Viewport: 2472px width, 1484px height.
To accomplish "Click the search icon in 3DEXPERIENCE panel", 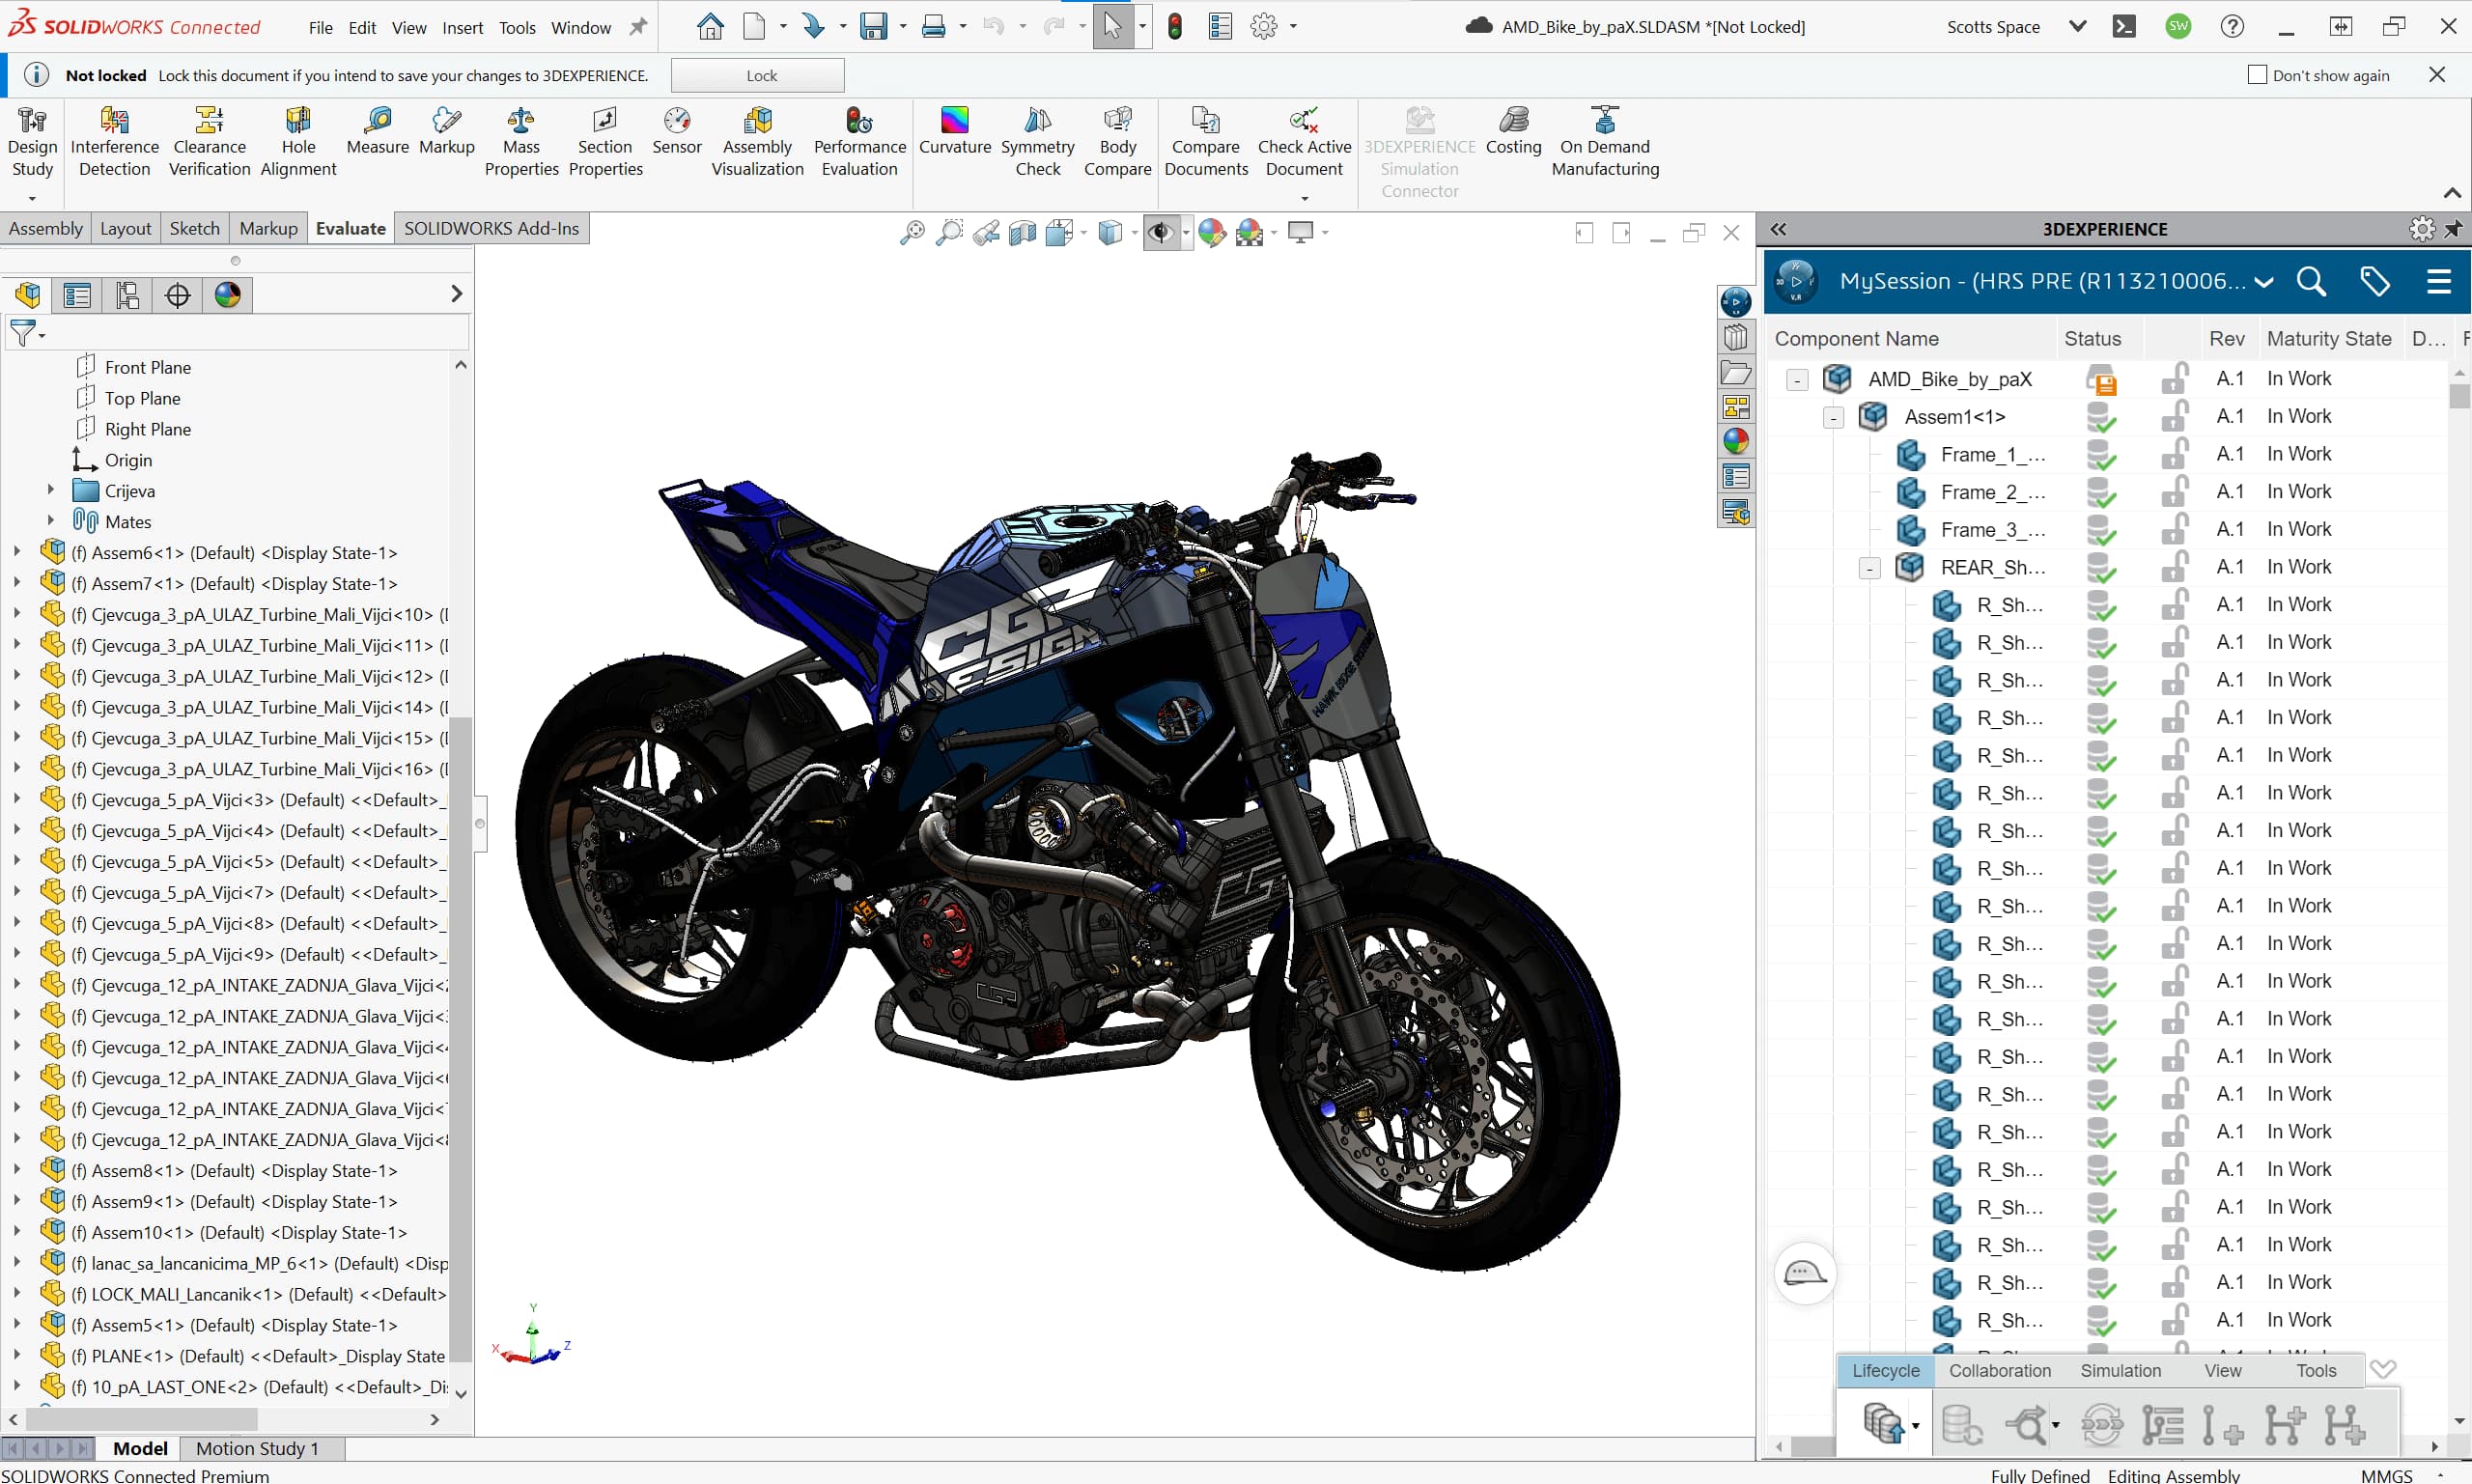I will [2310, 282].
